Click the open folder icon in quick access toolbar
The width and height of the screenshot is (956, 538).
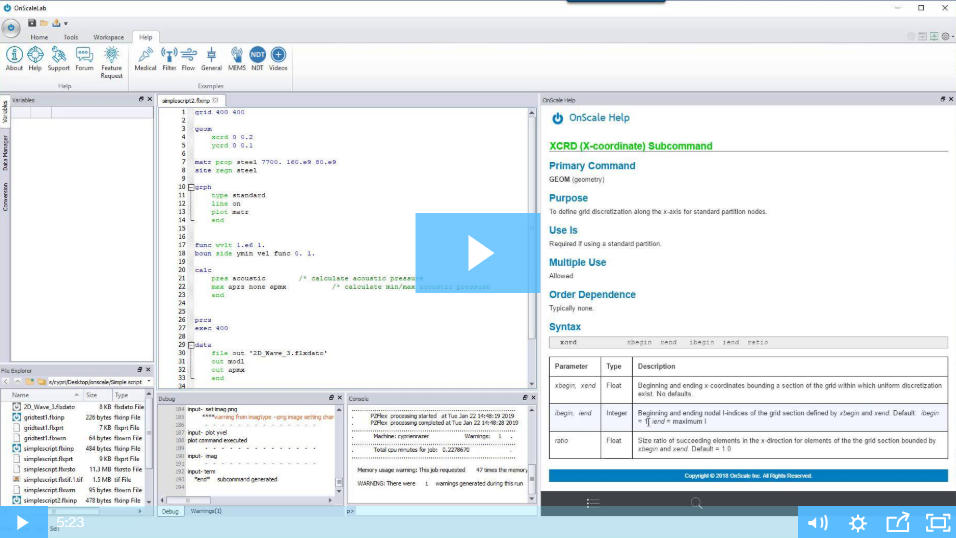tap(44, 23)
